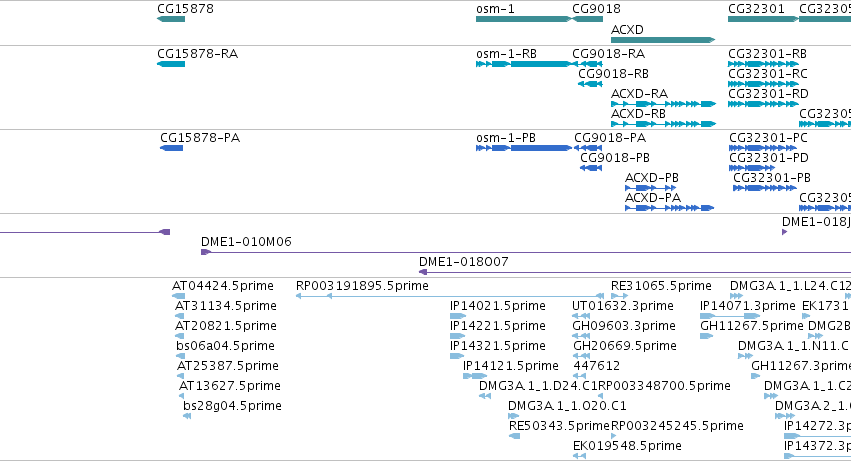Select EST EK019548.5prime
The height and width of the screenshot is (461, 851).
point(579,456)
